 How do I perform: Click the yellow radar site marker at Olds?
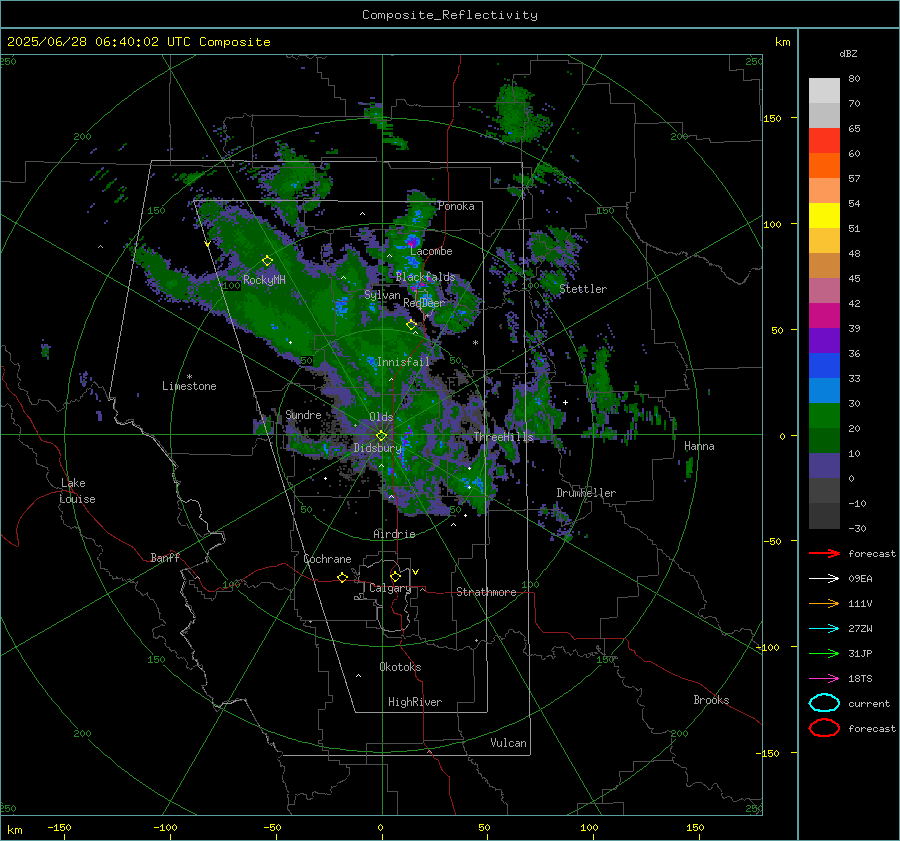tap(381, 436)
